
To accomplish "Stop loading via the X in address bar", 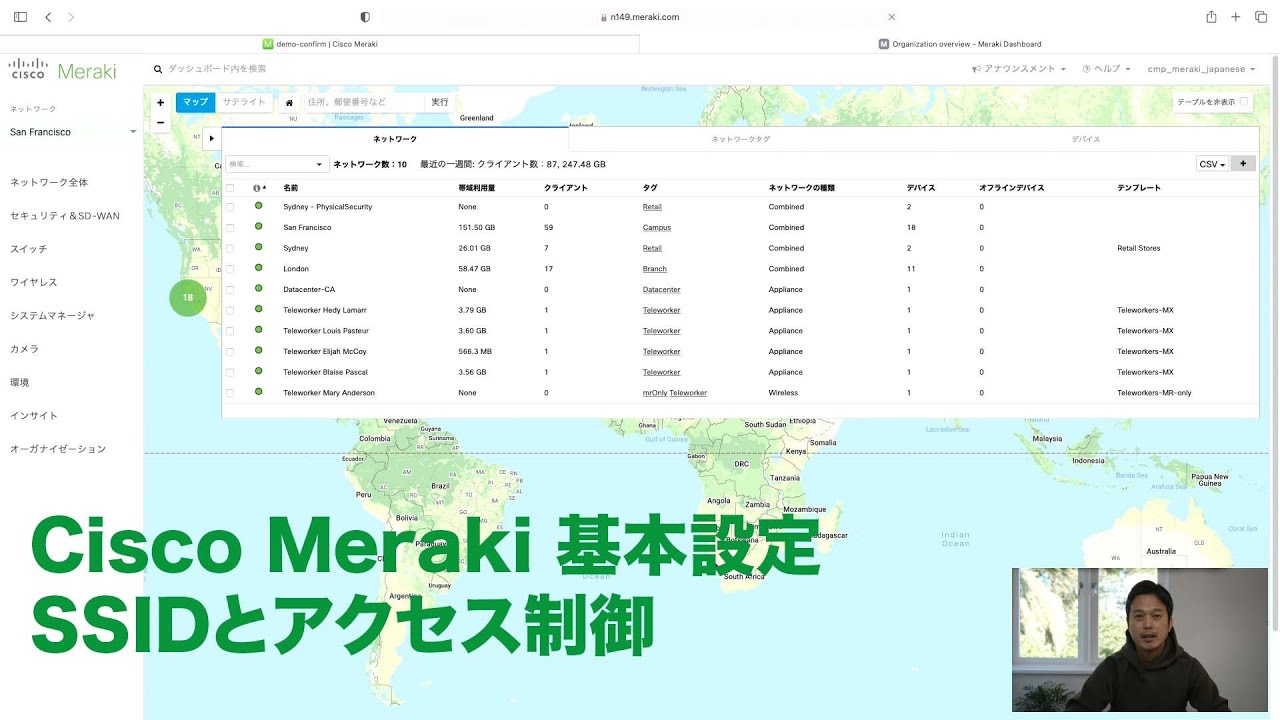I will (891, 17).
